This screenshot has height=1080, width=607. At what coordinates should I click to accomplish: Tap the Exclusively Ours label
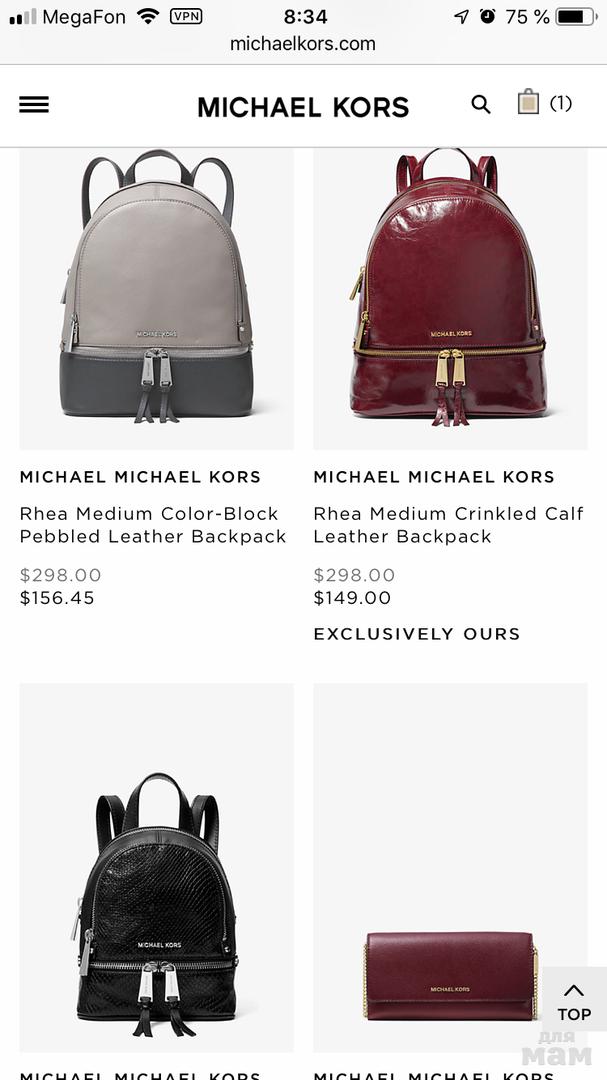(x=417, y=634)
